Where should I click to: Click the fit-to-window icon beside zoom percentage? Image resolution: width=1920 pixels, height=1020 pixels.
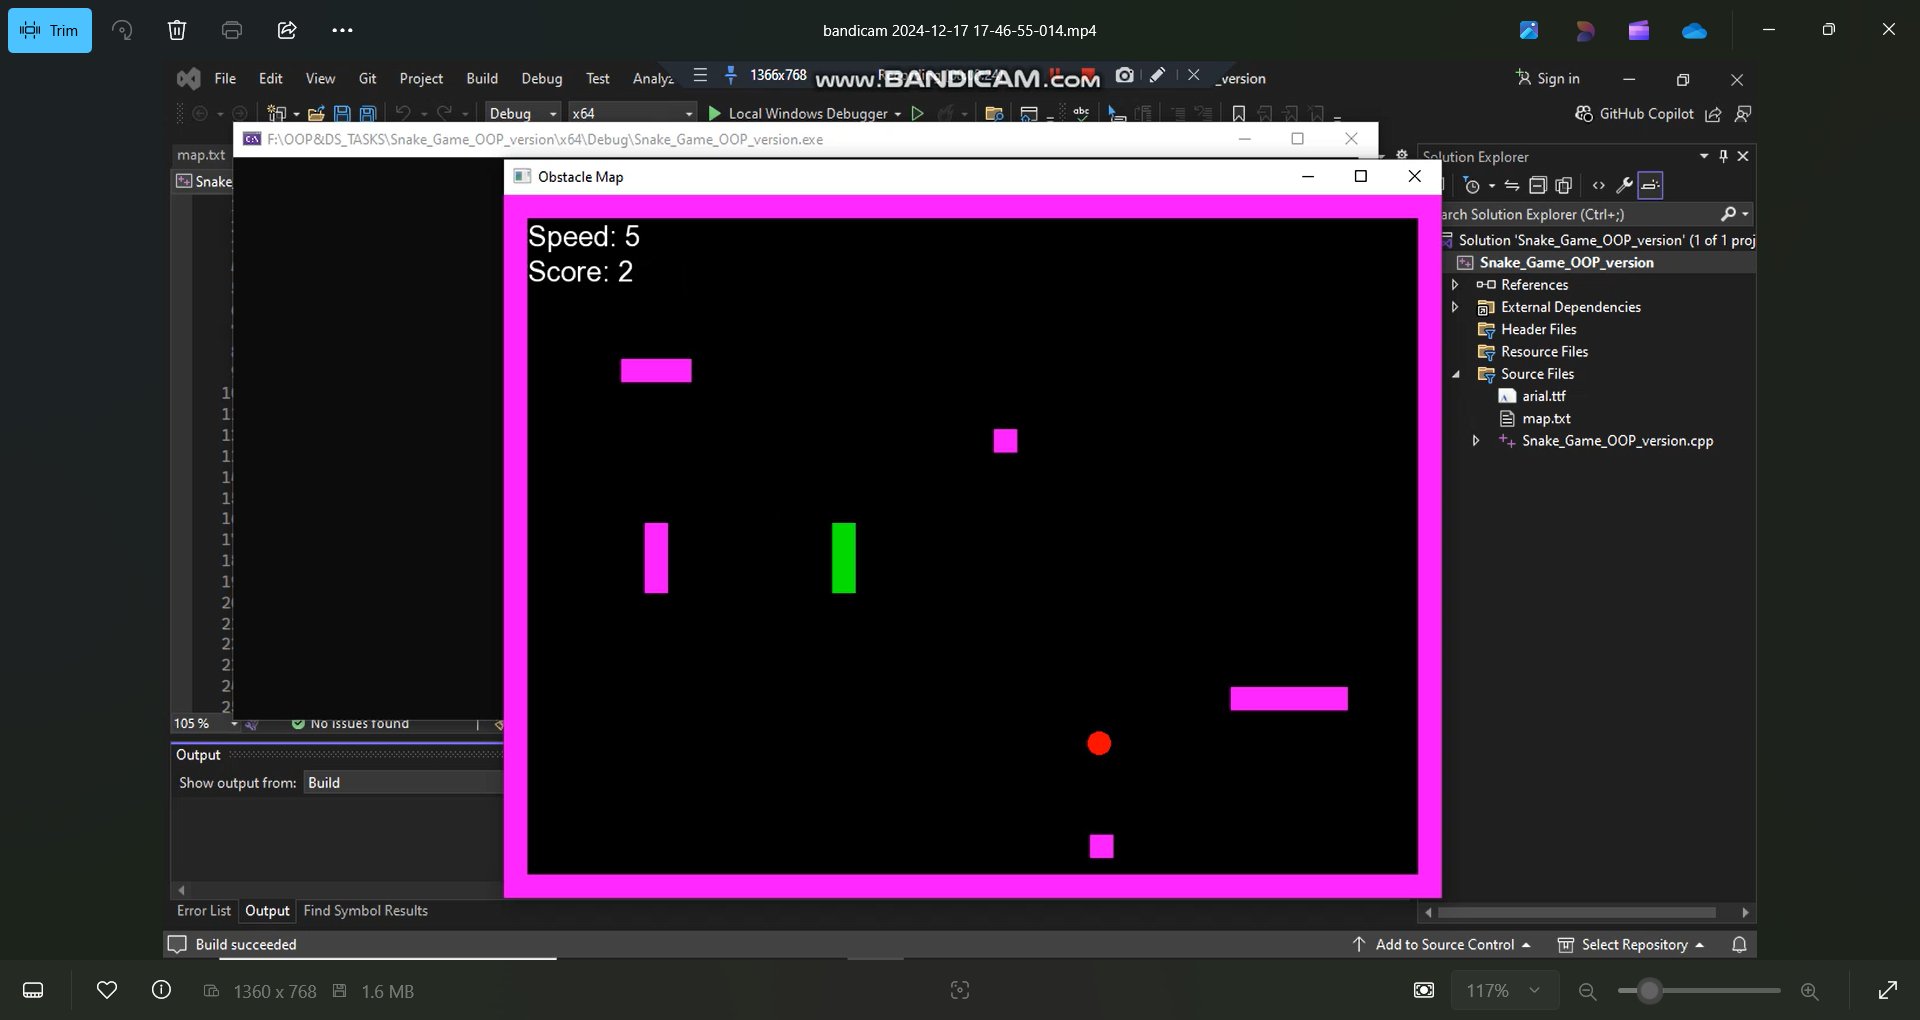click(x=1424, y=990)
